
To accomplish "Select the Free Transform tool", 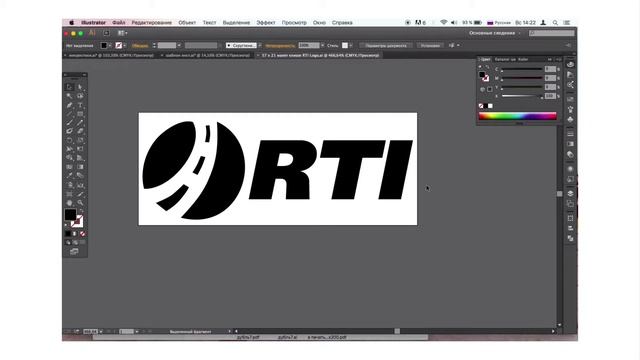I will point(80,149).
